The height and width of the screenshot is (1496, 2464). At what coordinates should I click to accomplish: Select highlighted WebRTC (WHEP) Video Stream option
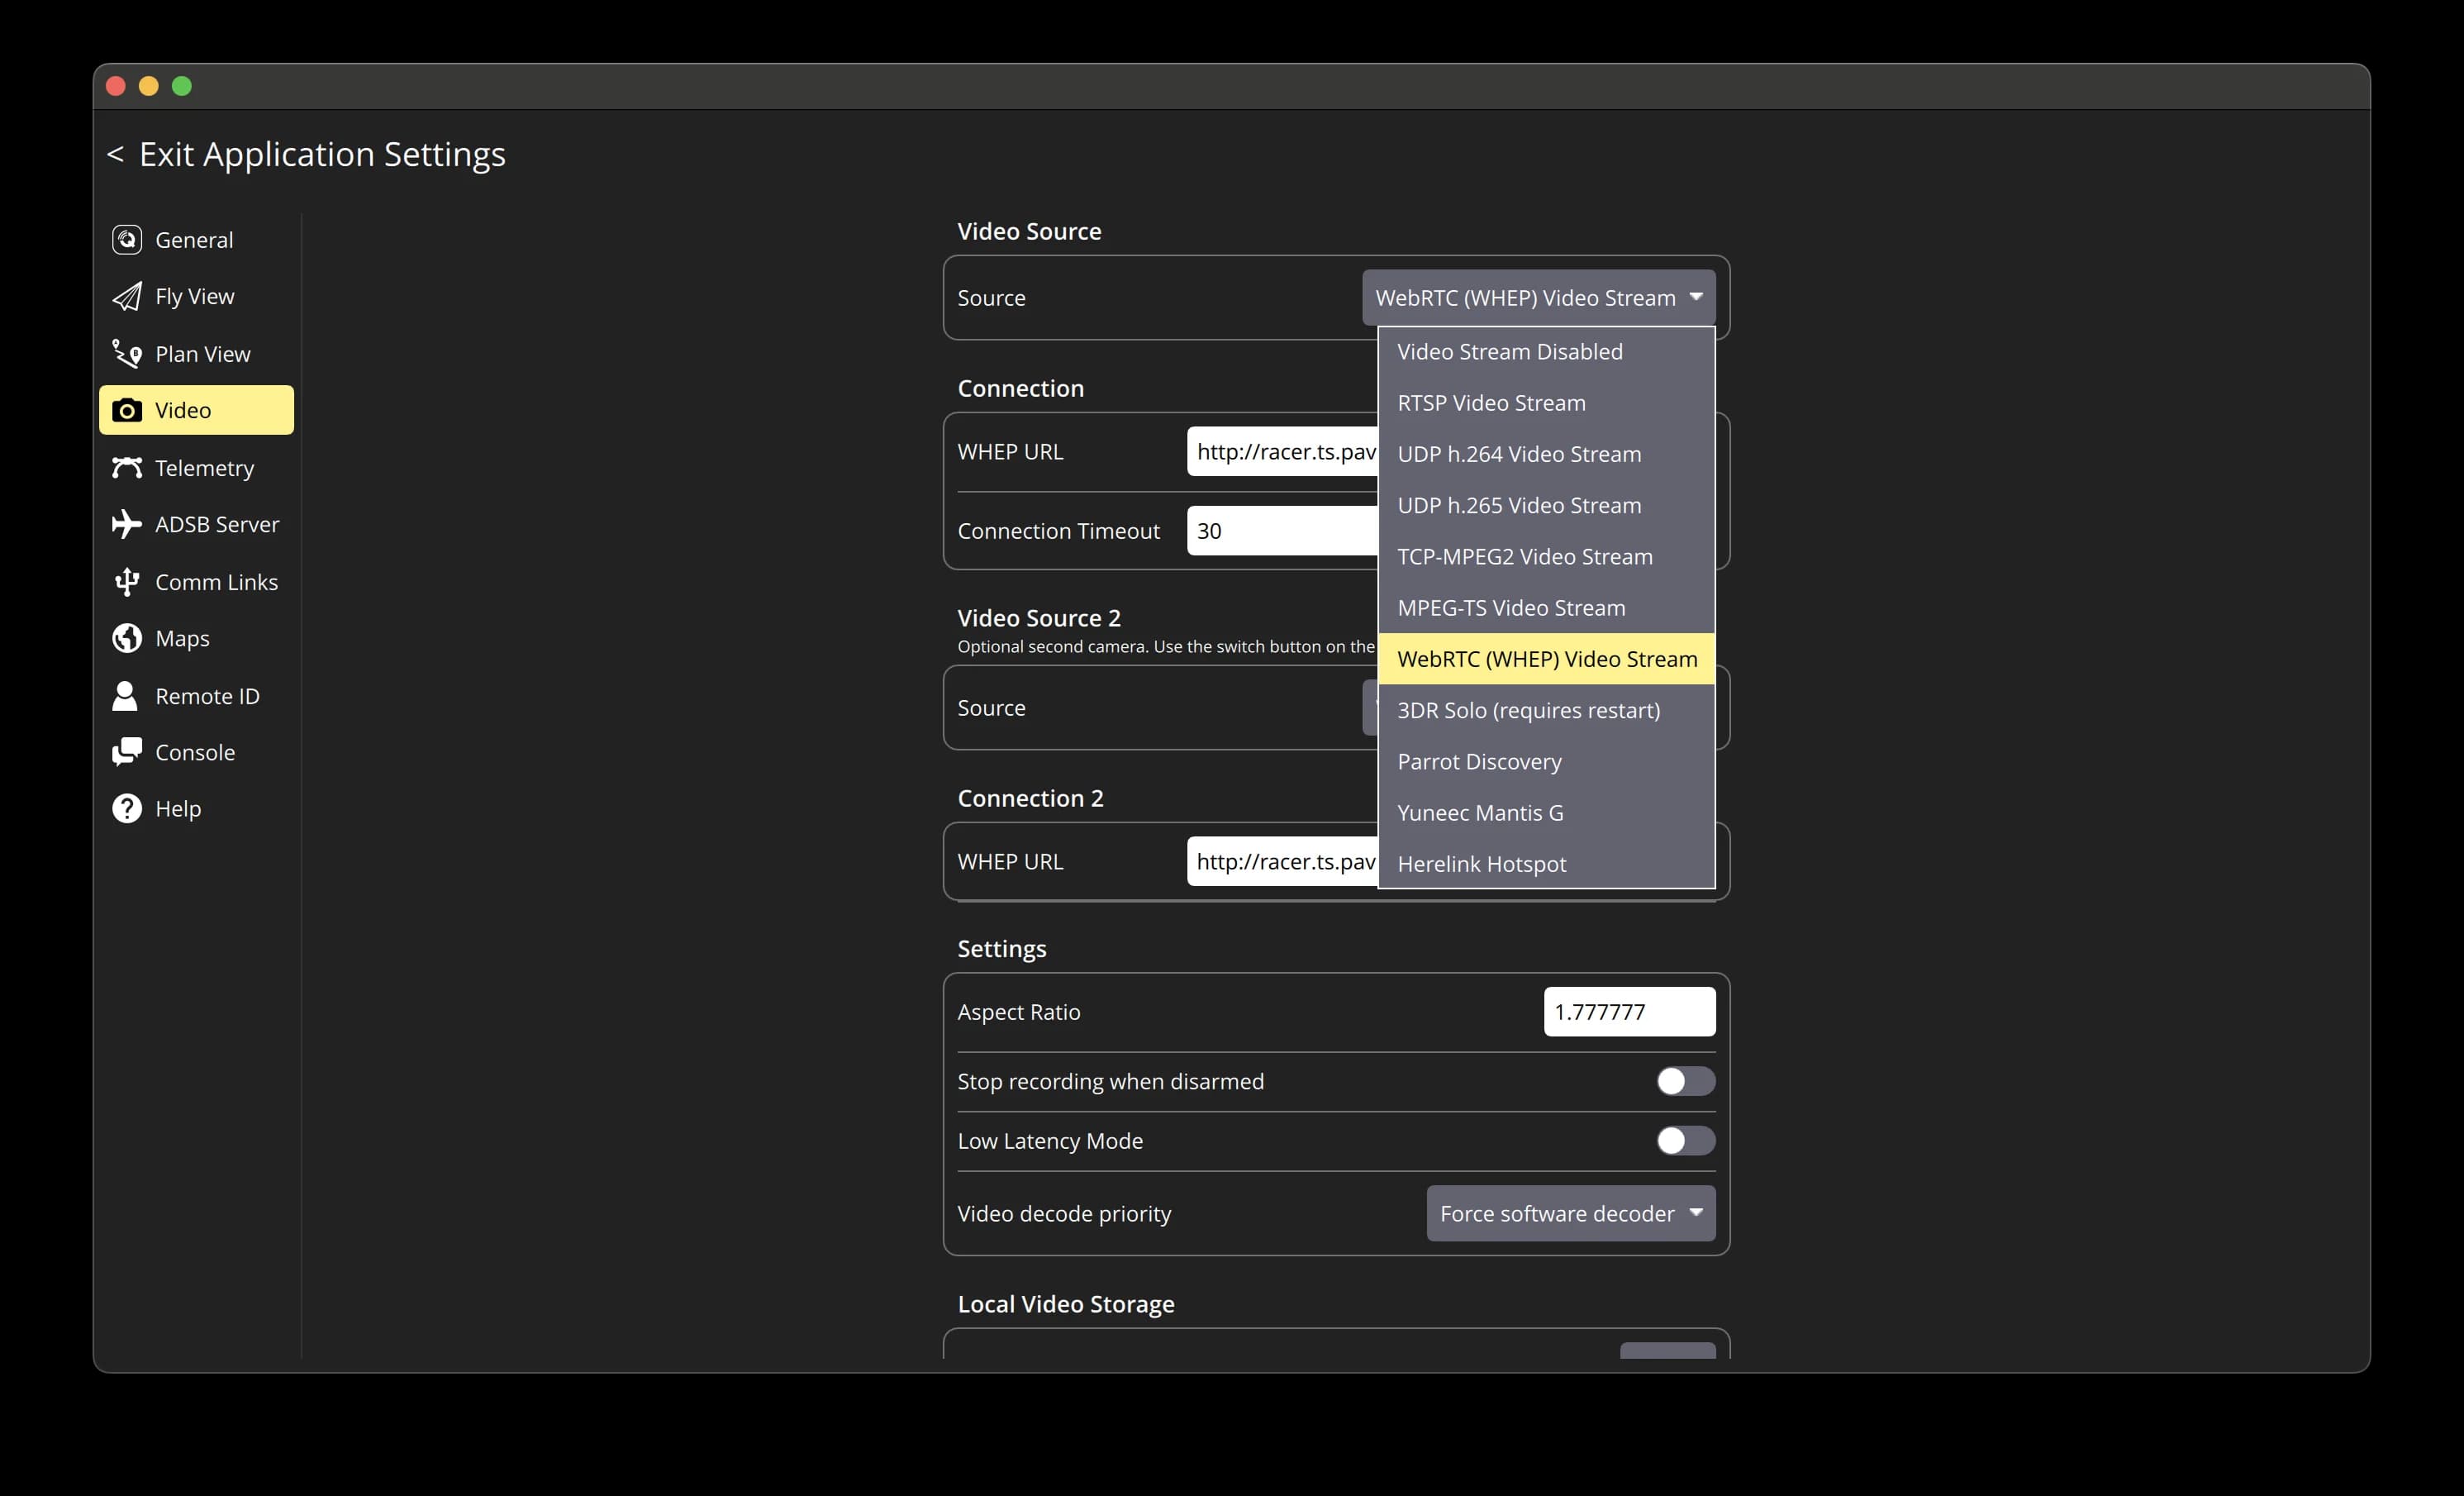[1546, 659]
